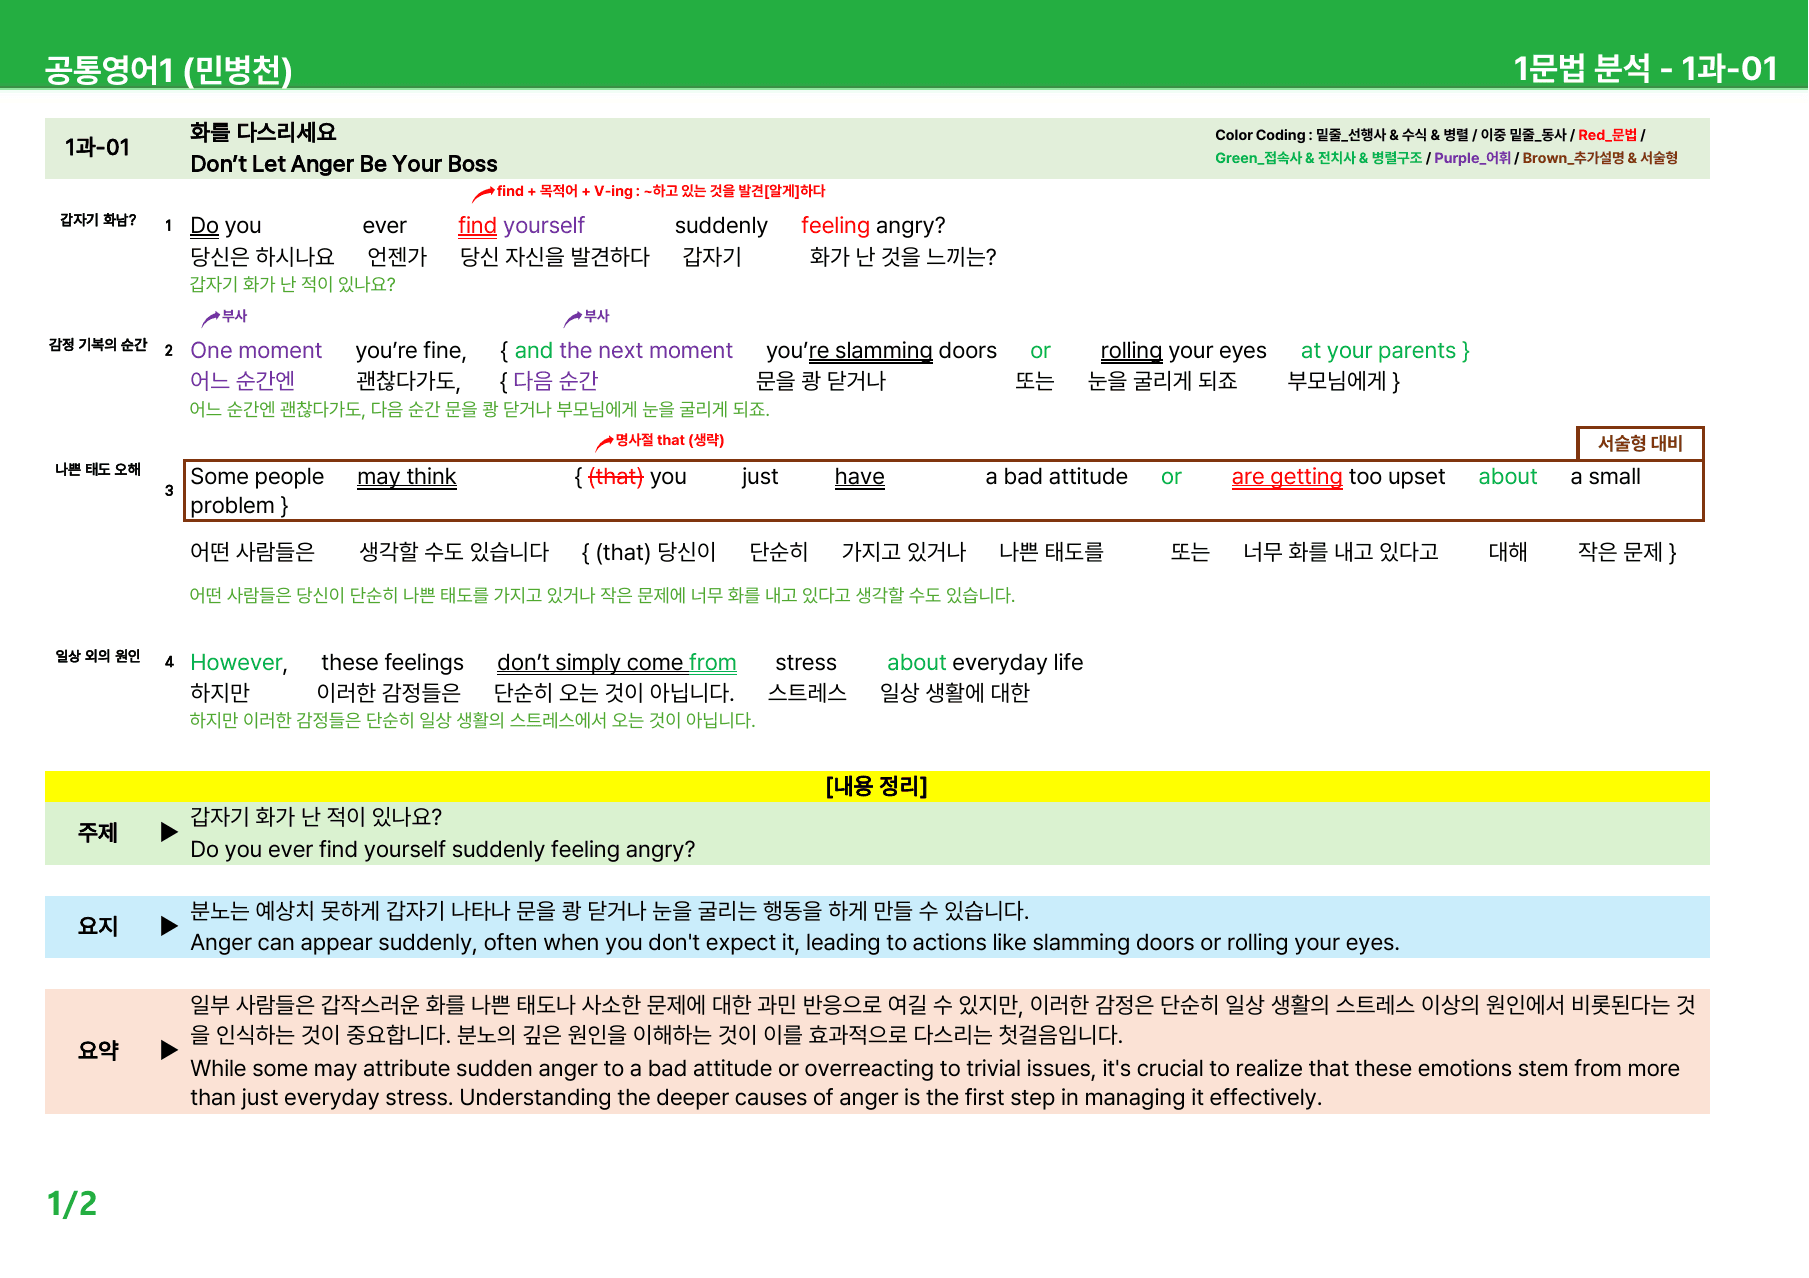Click the translation 너무 화를 내고 있다고

[1340, 552]
